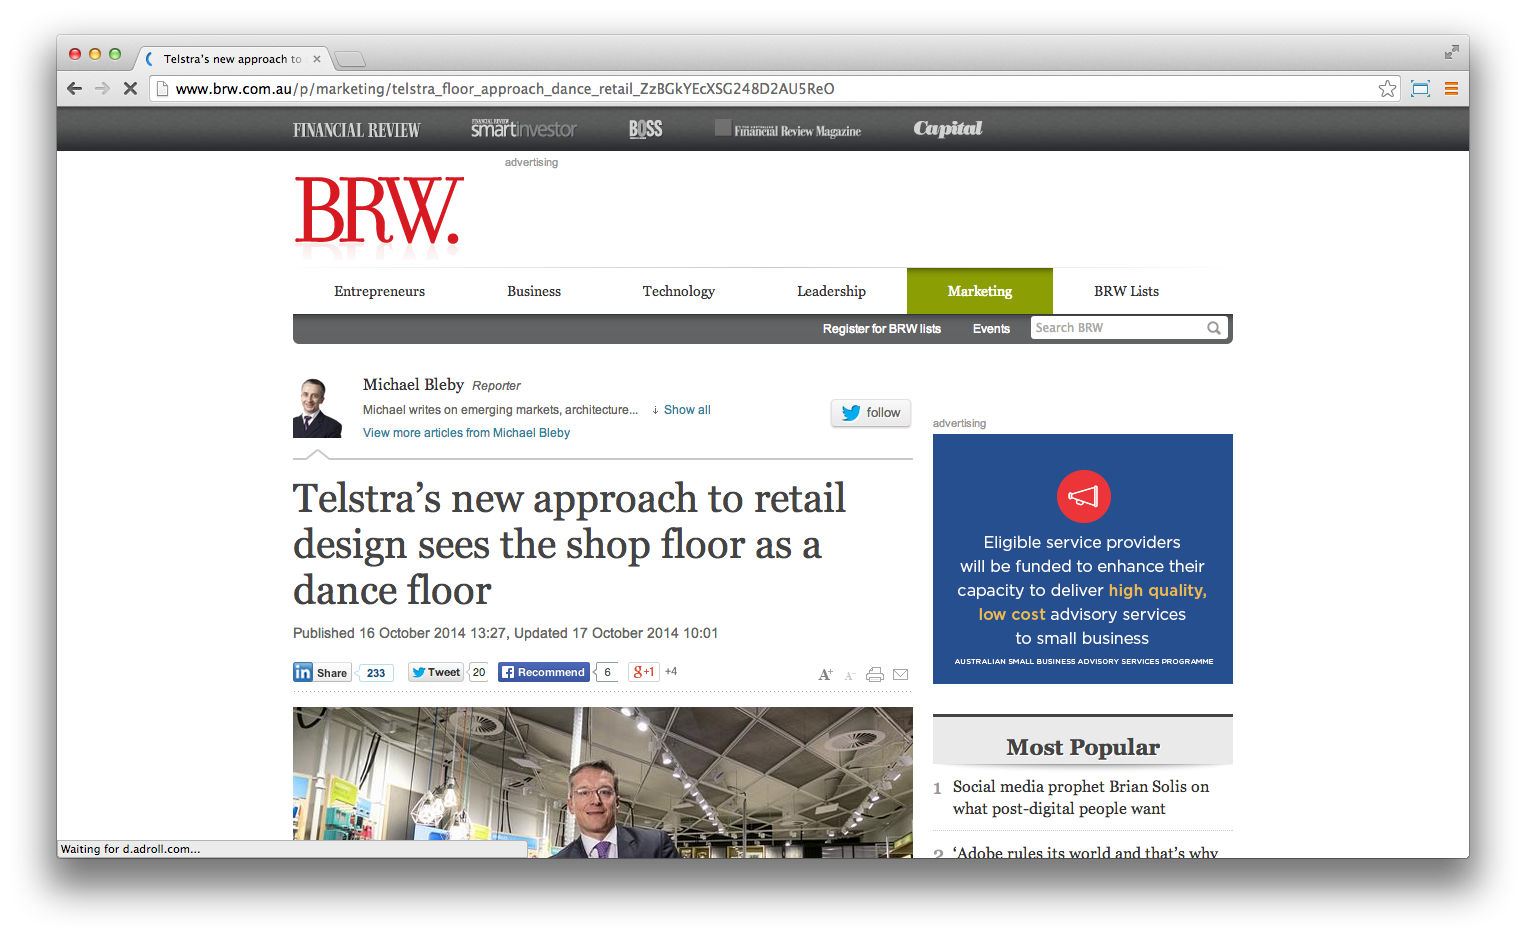Open Michael Bleby author name link

[413, 385]
